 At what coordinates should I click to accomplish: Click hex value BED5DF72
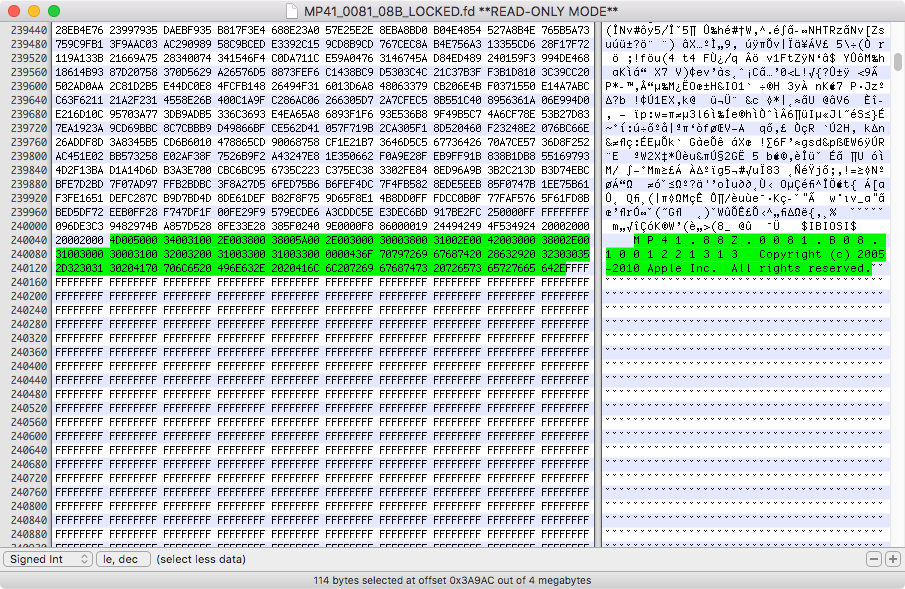point(79,212)
